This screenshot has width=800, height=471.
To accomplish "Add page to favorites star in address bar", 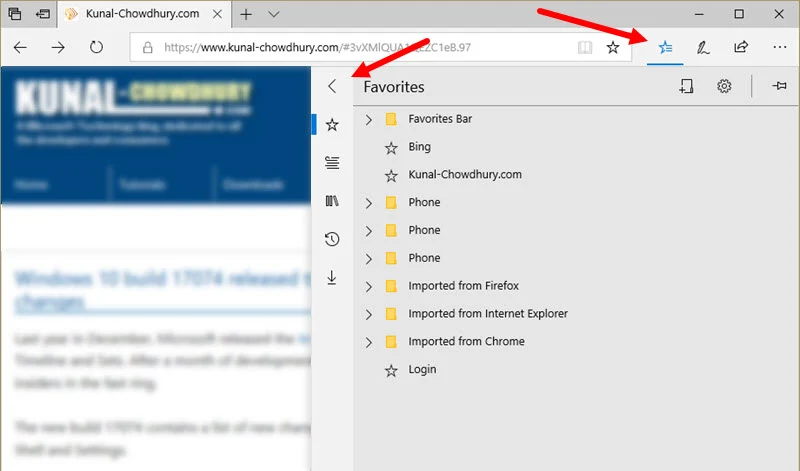I will [x=613, y=47].
